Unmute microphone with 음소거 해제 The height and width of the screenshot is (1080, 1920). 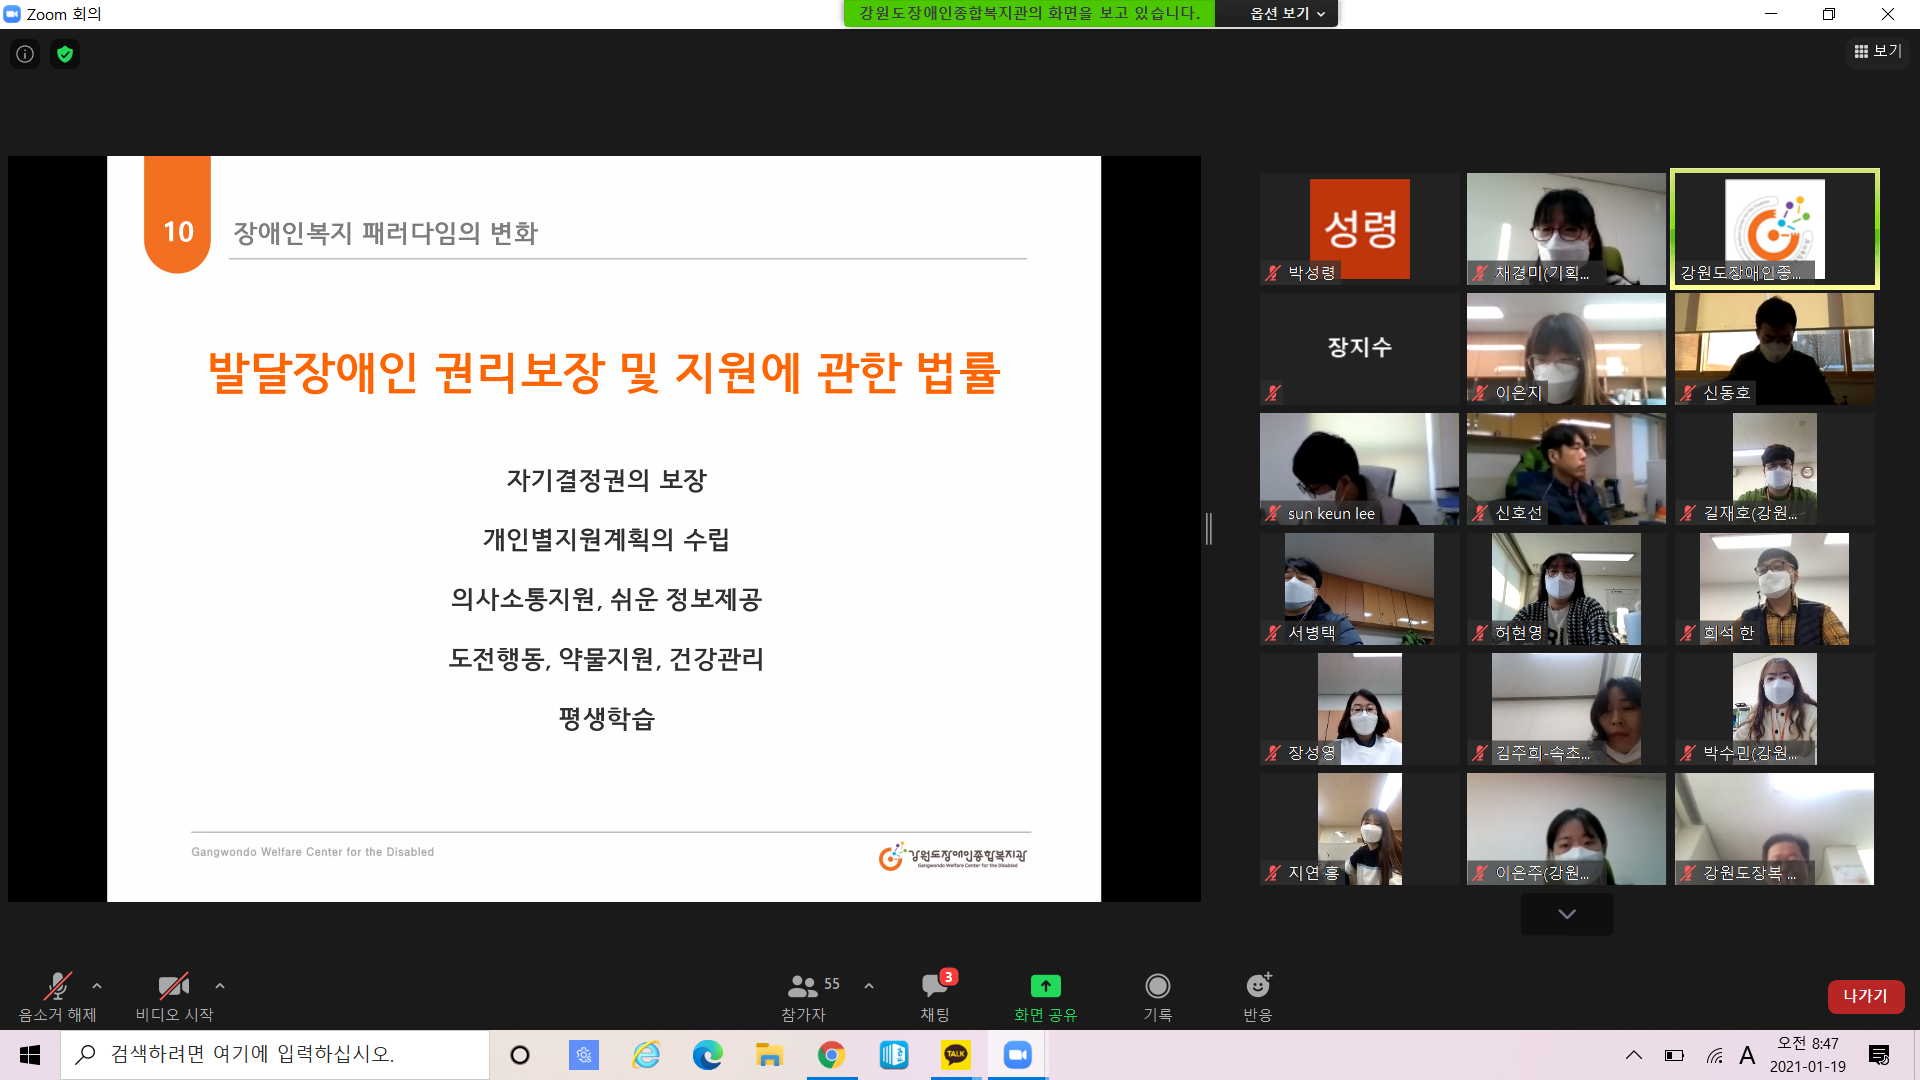click(58, 997)
